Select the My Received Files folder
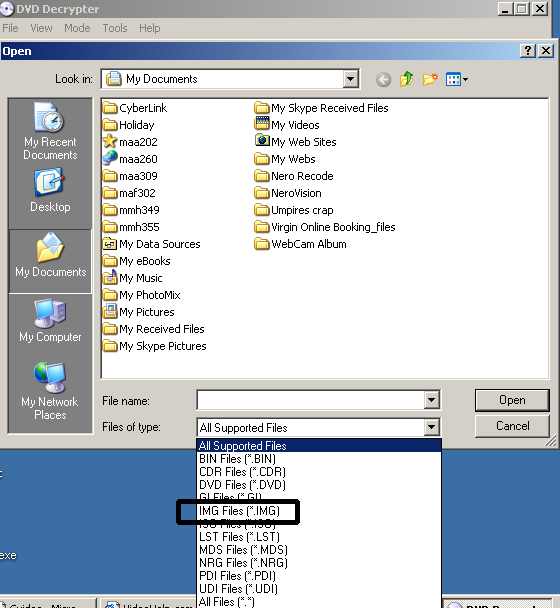The image size is (560, 608). pos(154,329)
